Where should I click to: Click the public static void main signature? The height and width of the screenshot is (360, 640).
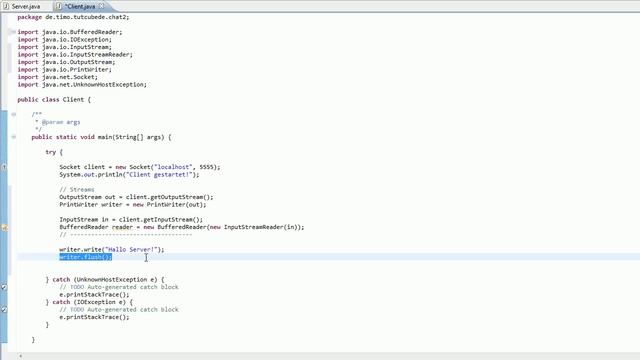101,137
